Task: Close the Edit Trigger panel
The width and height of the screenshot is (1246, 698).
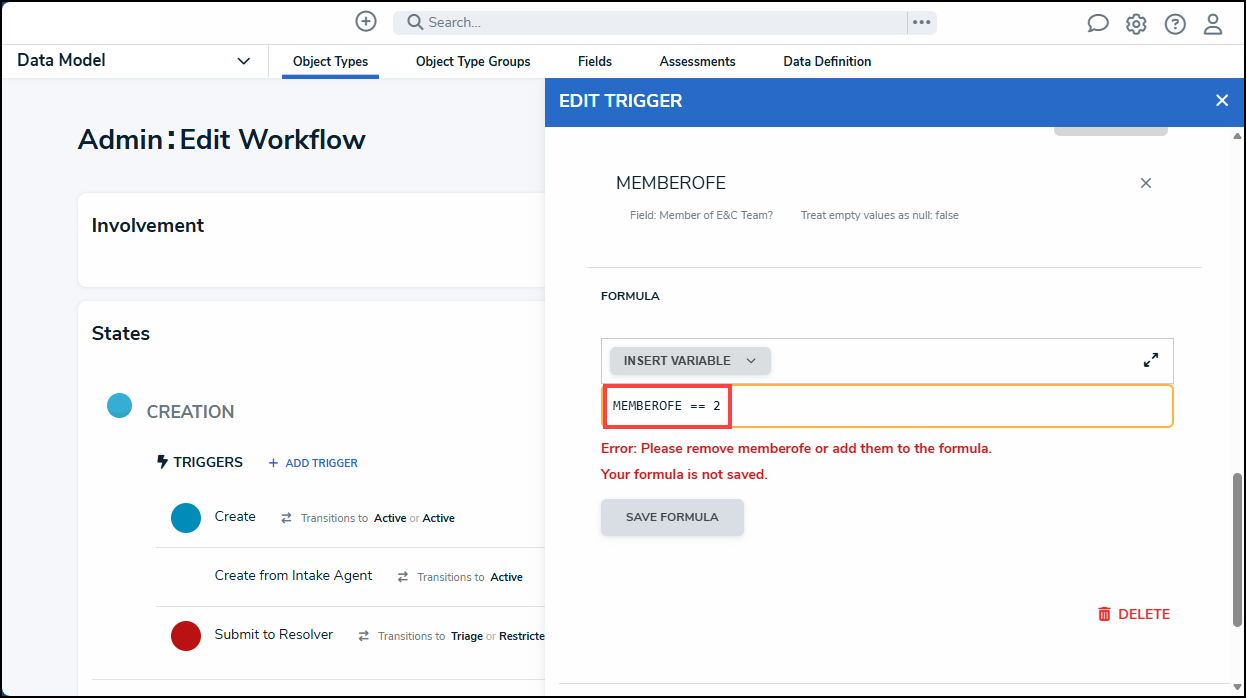Action: tap(1221, 101)
